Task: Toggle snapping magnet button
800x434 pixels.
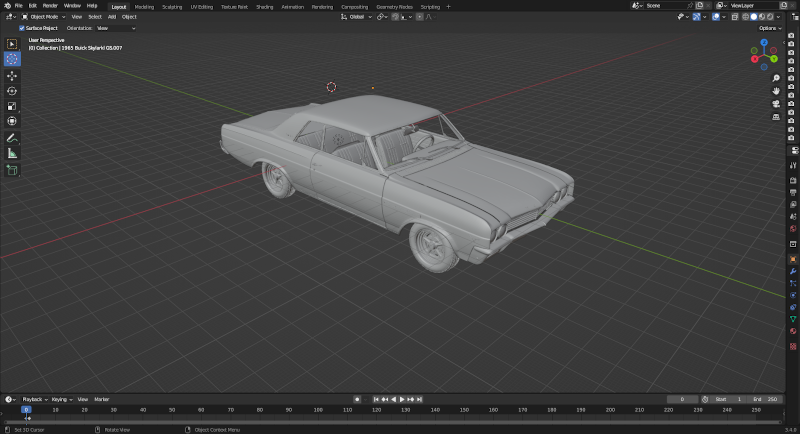Action: (x=395, y=17)
